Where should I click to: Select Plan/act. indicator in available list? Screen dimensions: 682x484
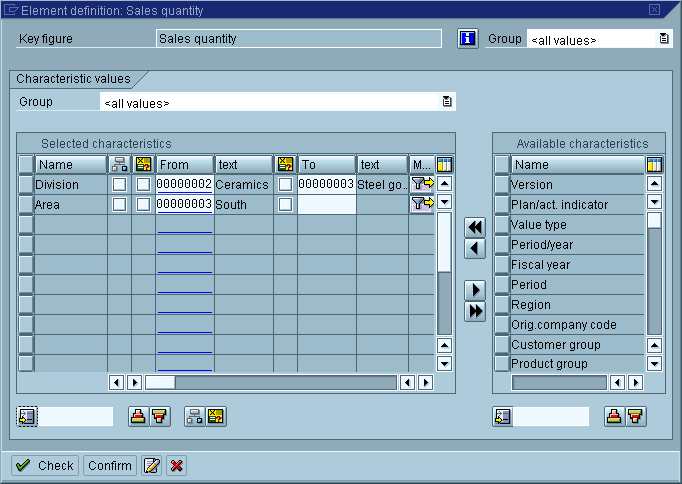click(577, 204)
